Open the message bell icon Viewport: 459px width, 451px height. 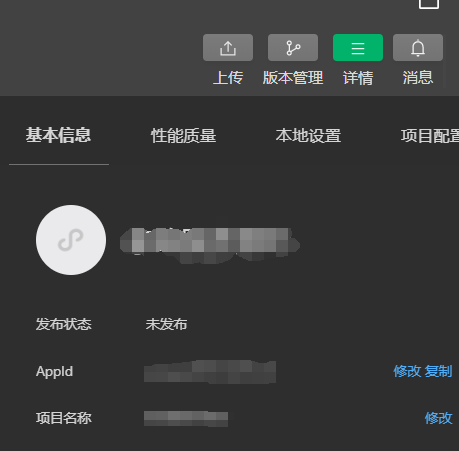click(418, 47)
